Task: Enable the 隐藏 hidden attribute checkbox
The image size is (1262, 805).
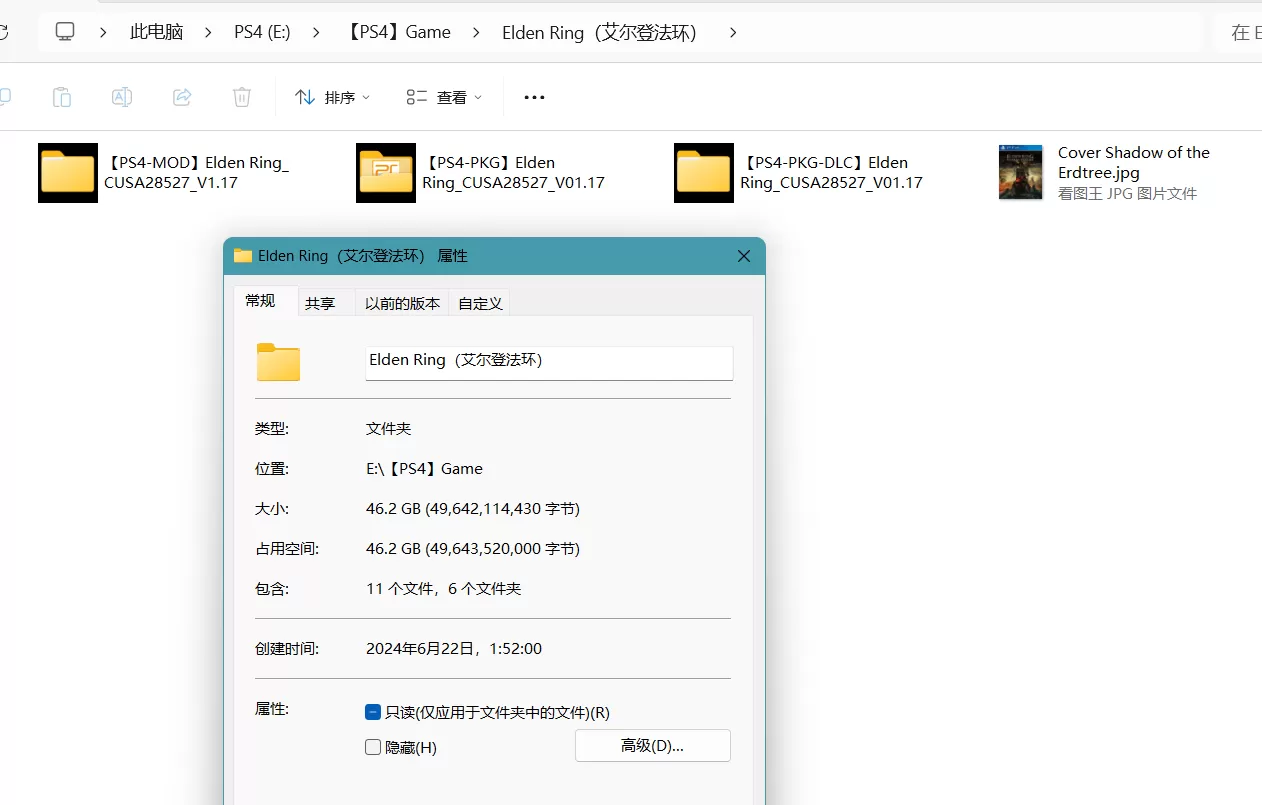Action: (x=372, y=746)
